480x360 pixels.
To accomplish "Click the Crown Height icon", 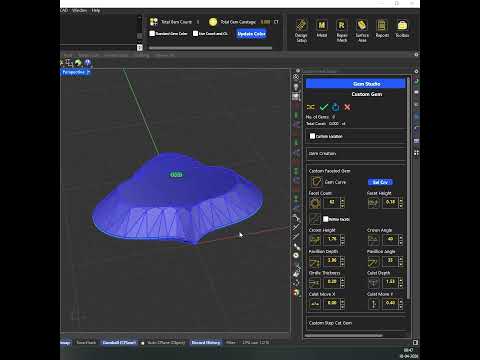I will pos(315,239).
